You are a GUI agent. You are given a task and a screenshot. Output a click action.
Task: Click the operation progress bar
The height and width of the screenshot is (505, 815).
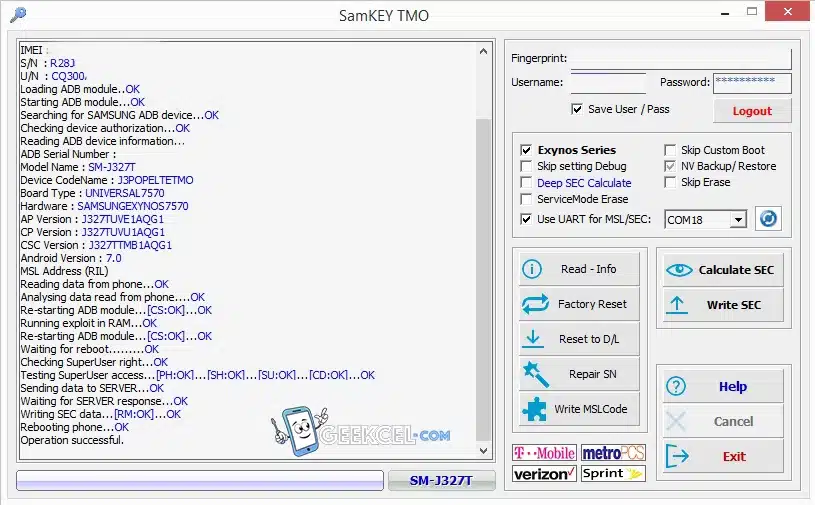point(200,481)
